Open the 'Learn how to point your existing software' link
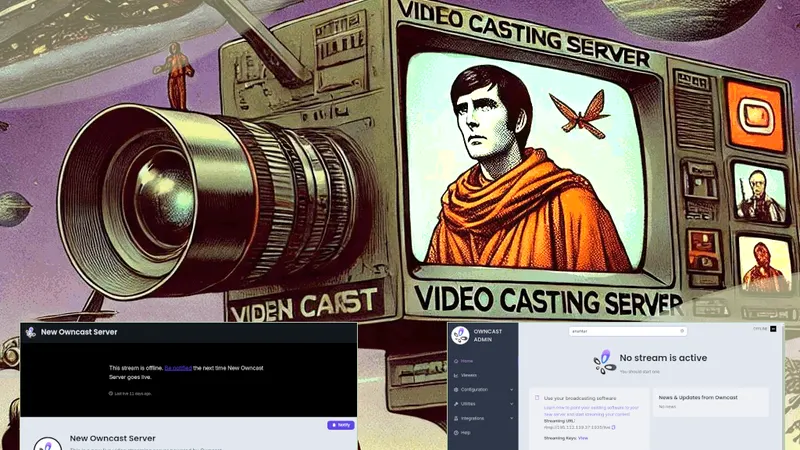The width and height of the screenshot is (800, 450). coord(591,411)
